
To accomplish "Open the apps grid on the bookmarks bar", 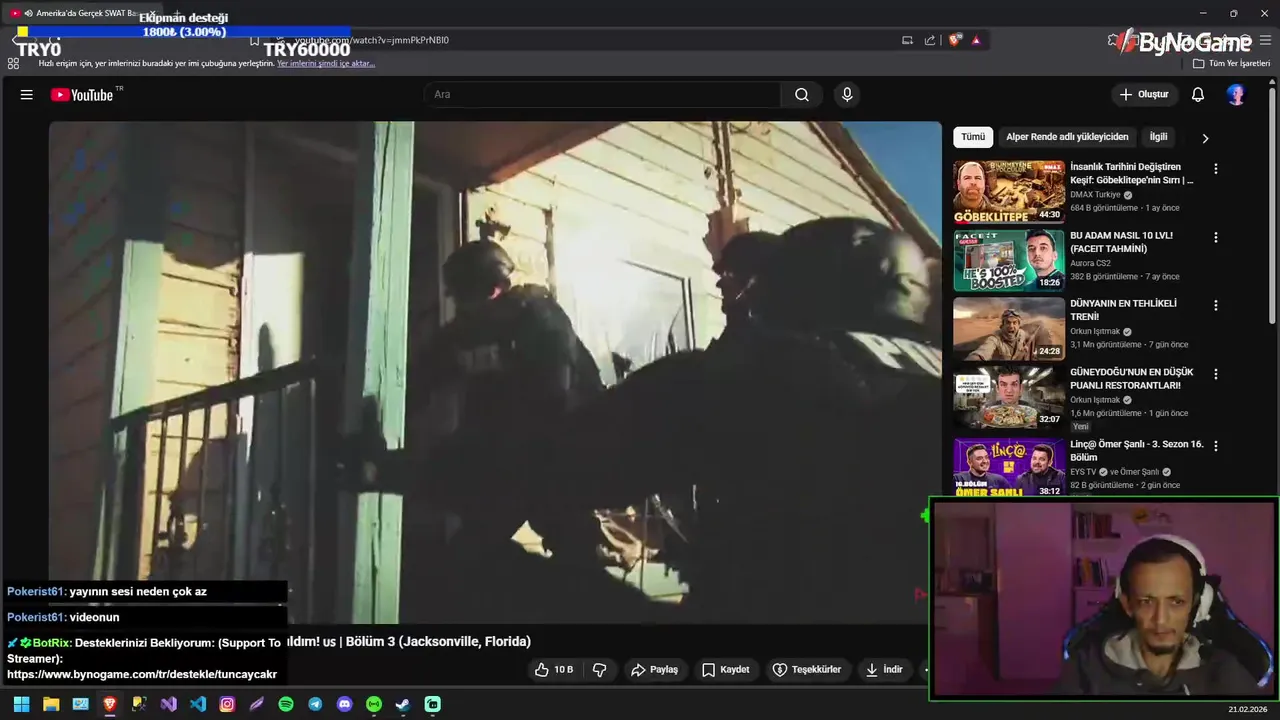I will point(13,63).
